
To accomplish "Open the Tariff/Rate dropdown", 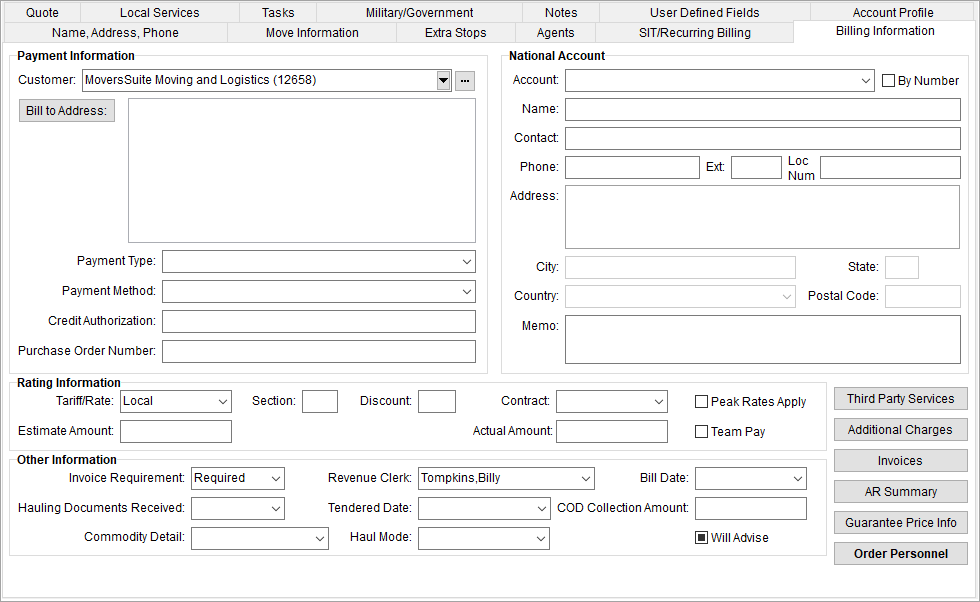I will pos(224,401).
